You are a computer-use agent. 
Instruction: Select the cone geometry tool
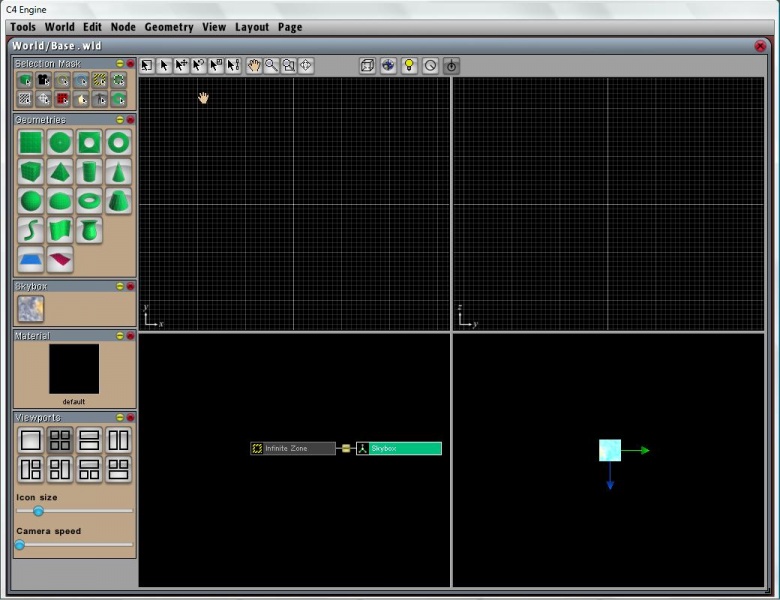coord(118,172)
